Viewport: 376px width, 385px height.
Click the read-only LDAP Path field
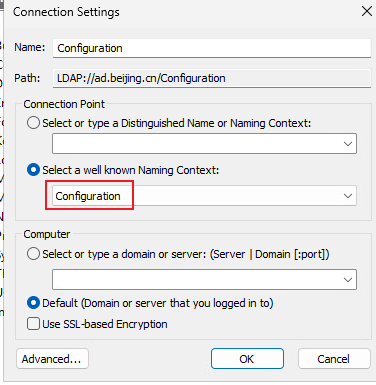(212, 78)
